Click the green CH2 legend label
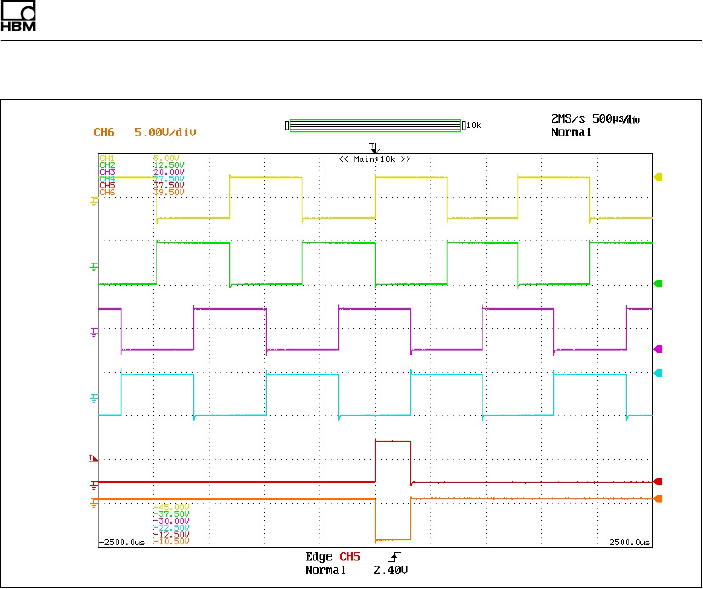 coord(107,165)
